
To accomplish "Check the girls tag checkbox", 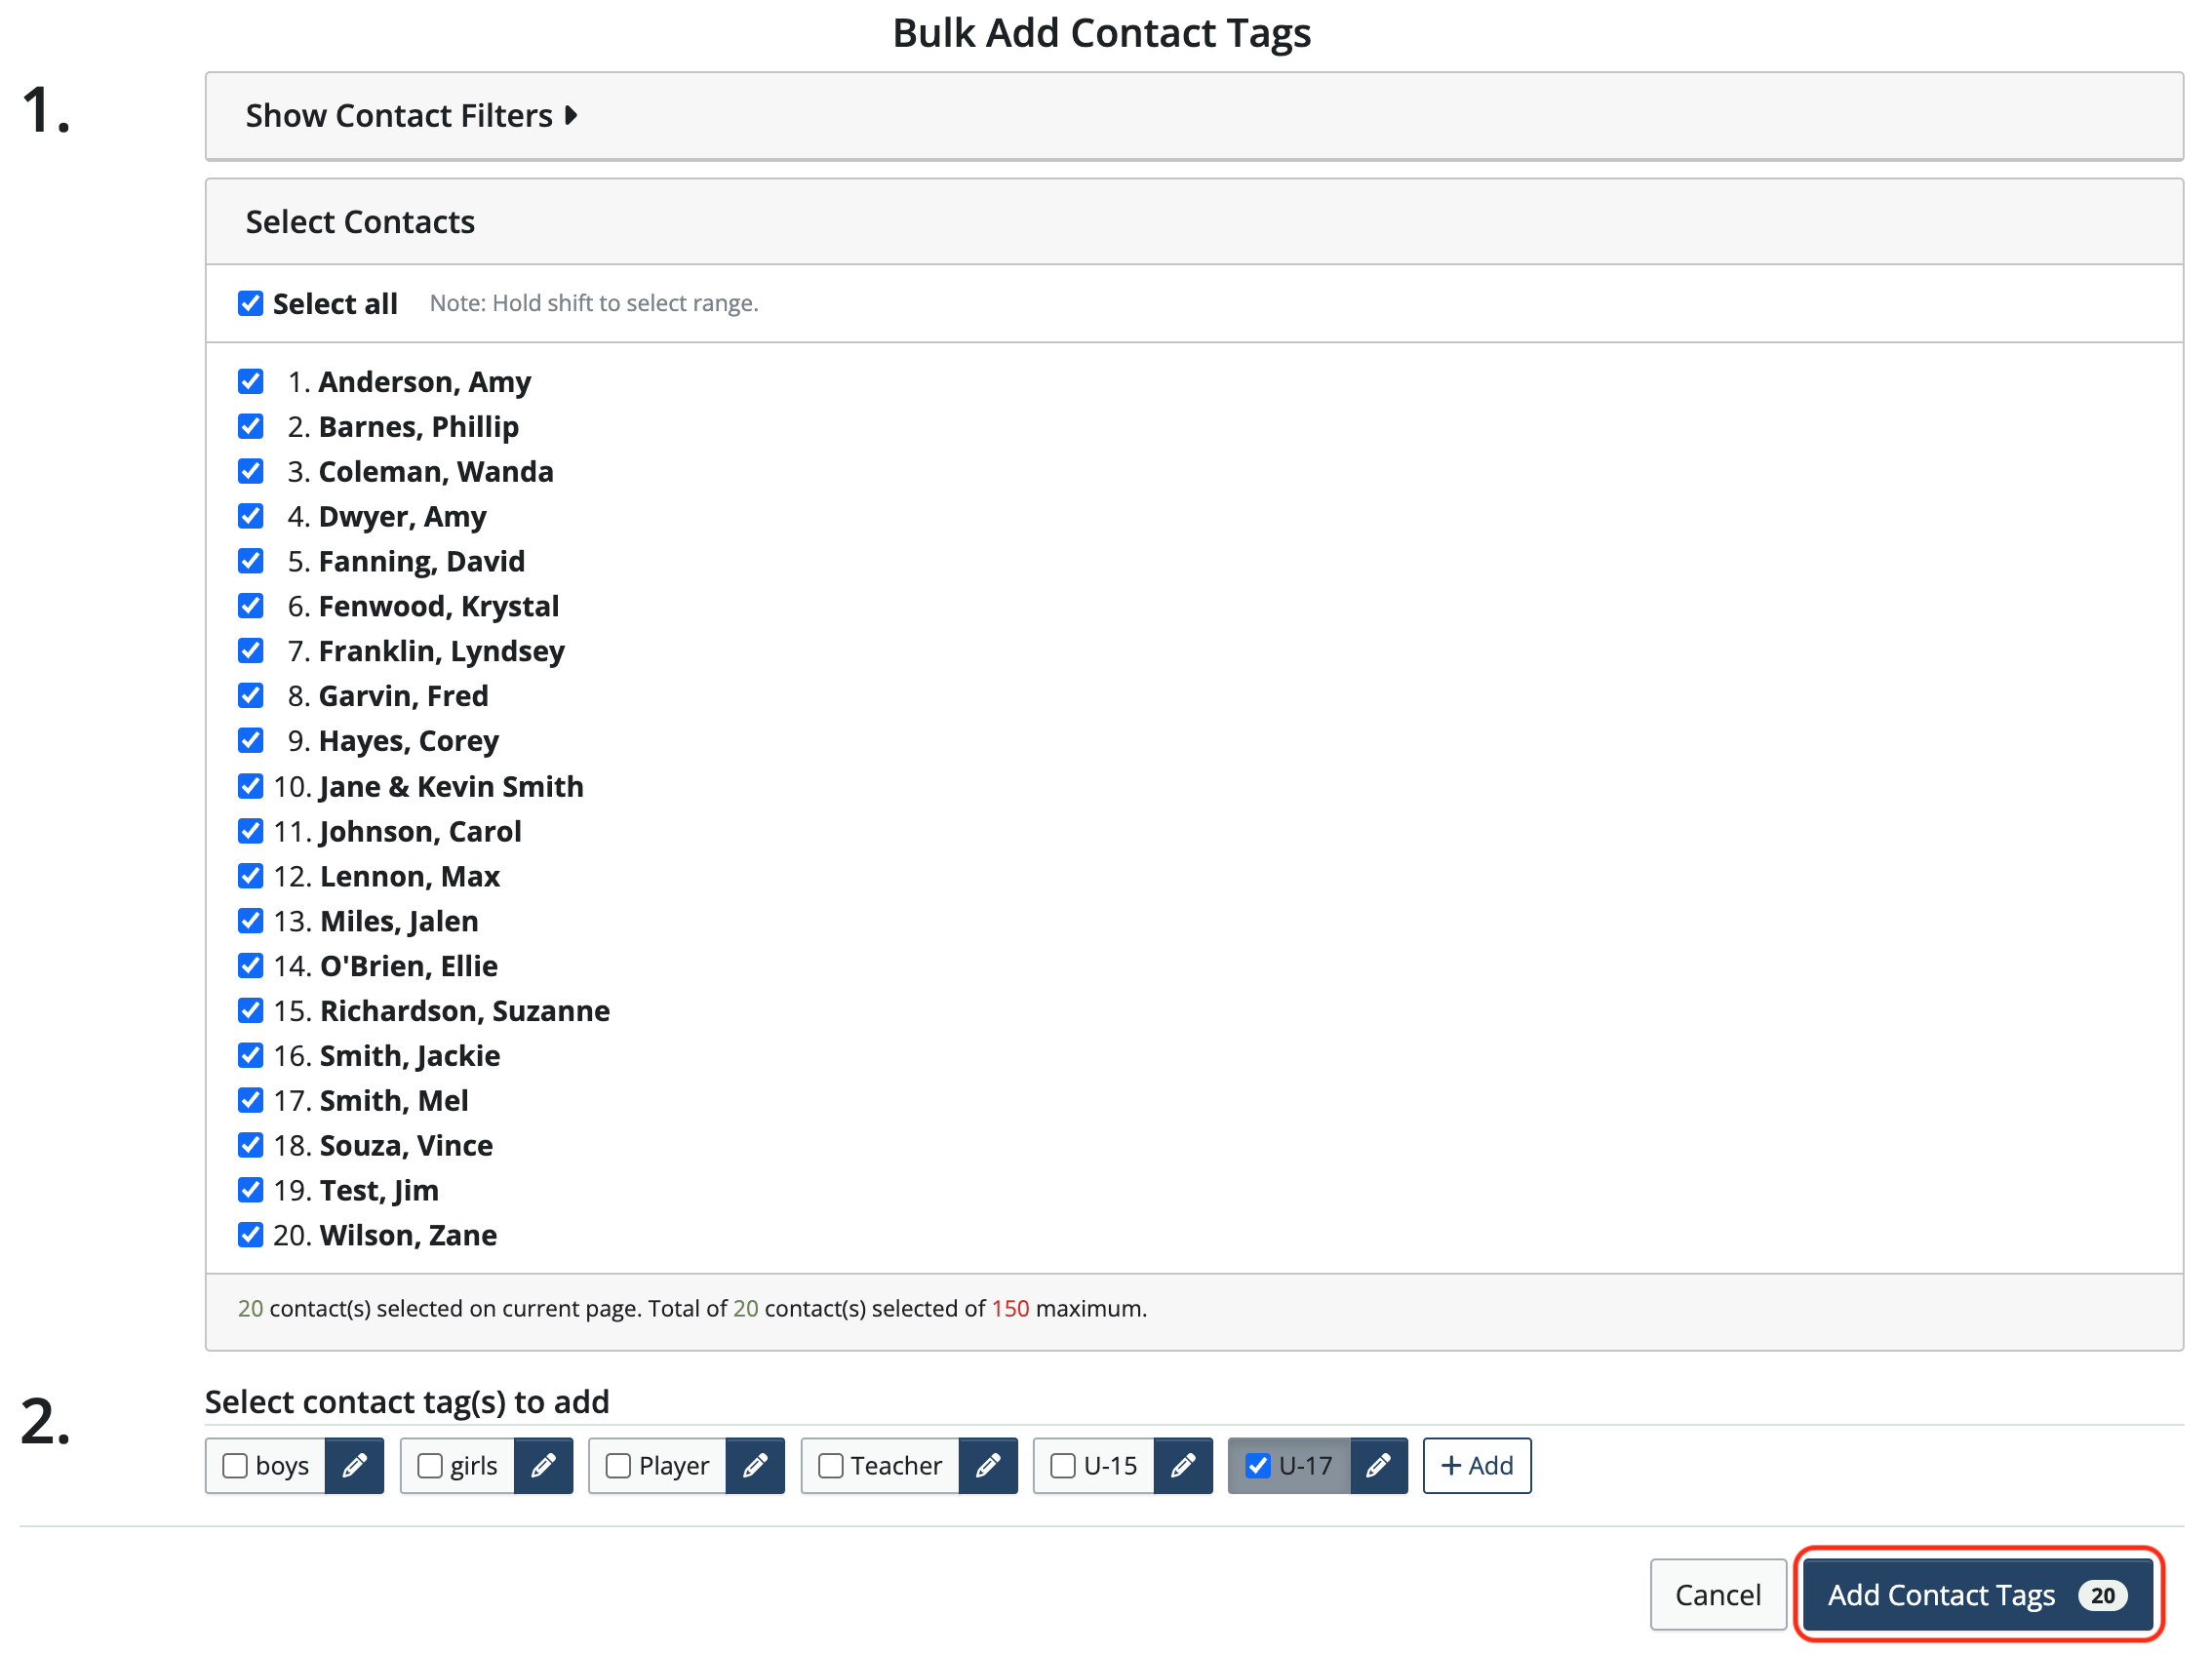I will 430,1466.
